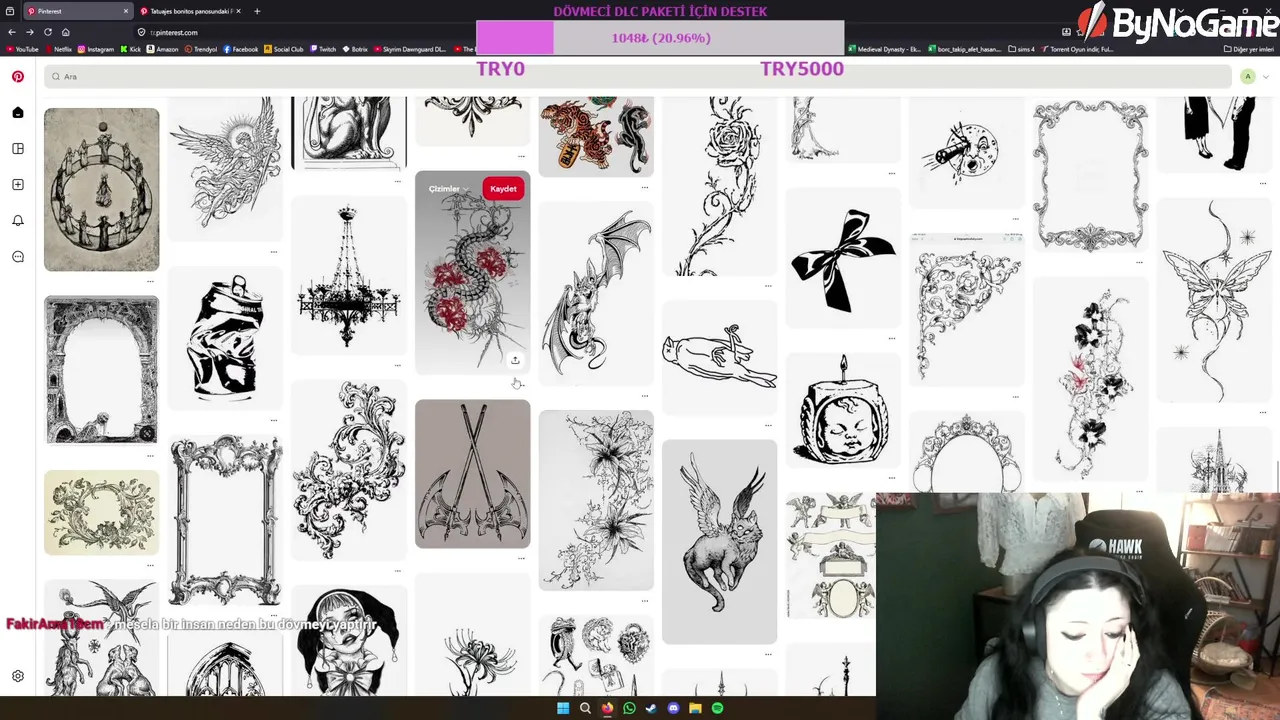Image resolution: width=1280 pixels, height=720 pixels.
Task: Open Spotify from the taskbar
Action: (717, 708)
